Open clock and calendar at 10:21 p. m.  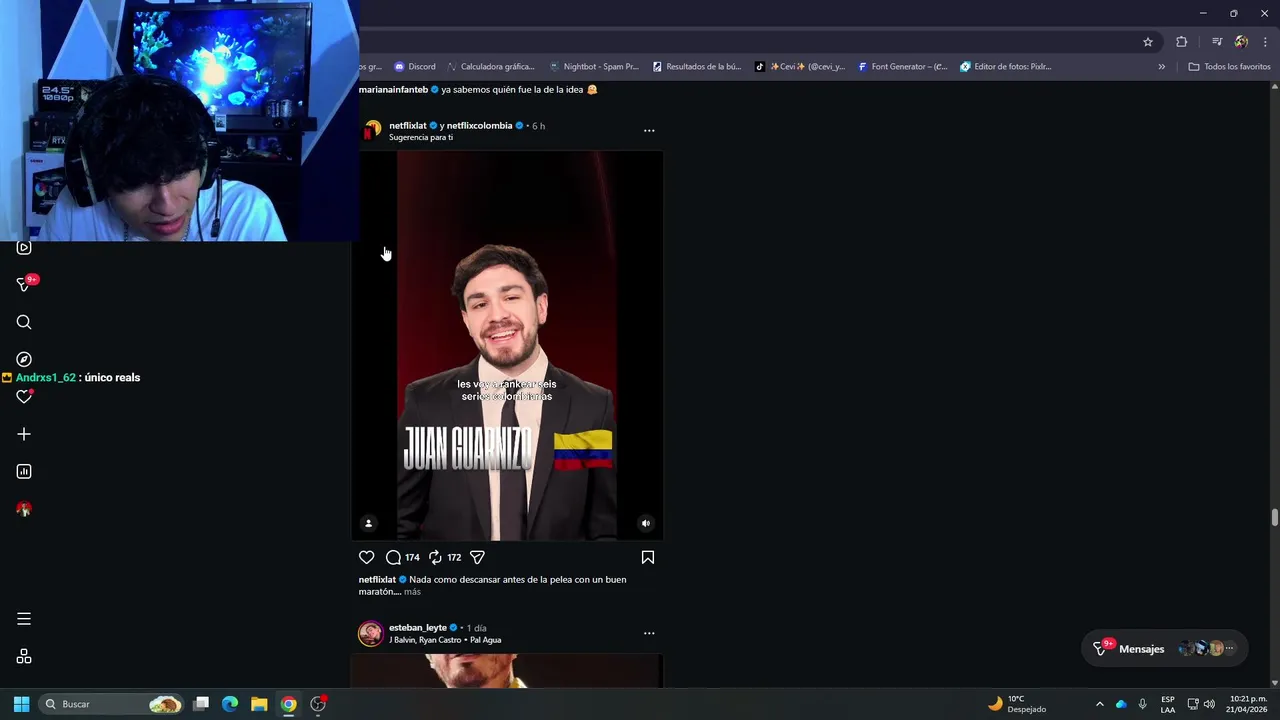coord(1248,704)
